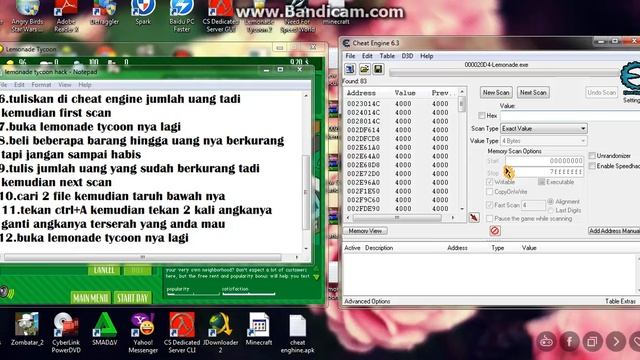Open the Value Type dropdown
Viewport: 640px width, 360px height.
[544, 141]
